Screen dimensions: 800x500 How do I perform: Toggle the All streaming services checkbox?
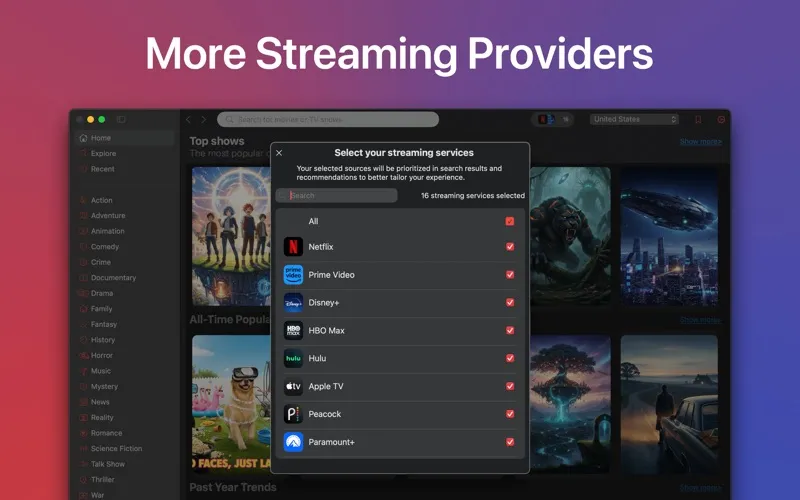[509, 221]
